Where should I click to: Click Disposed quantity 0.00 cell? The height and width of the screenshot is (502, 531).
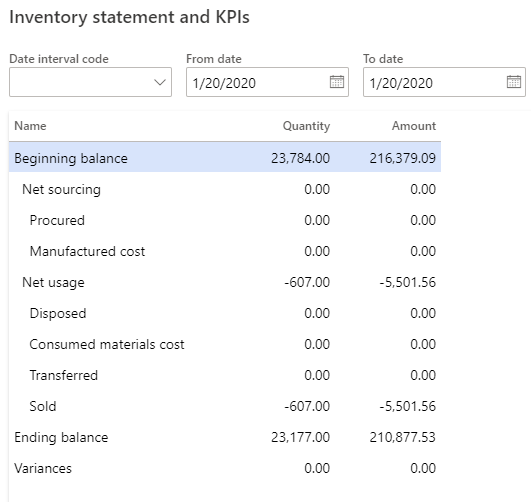[317, 313]
